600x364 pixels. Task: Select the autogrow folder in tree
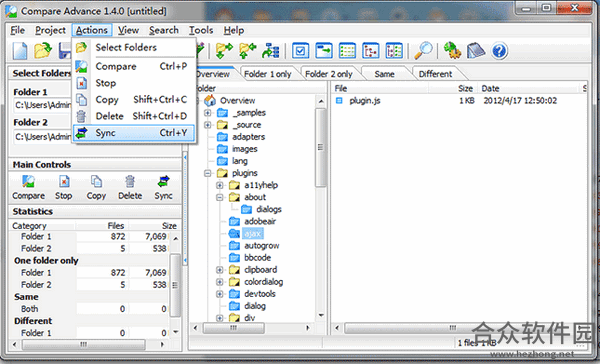coord(262,246)
